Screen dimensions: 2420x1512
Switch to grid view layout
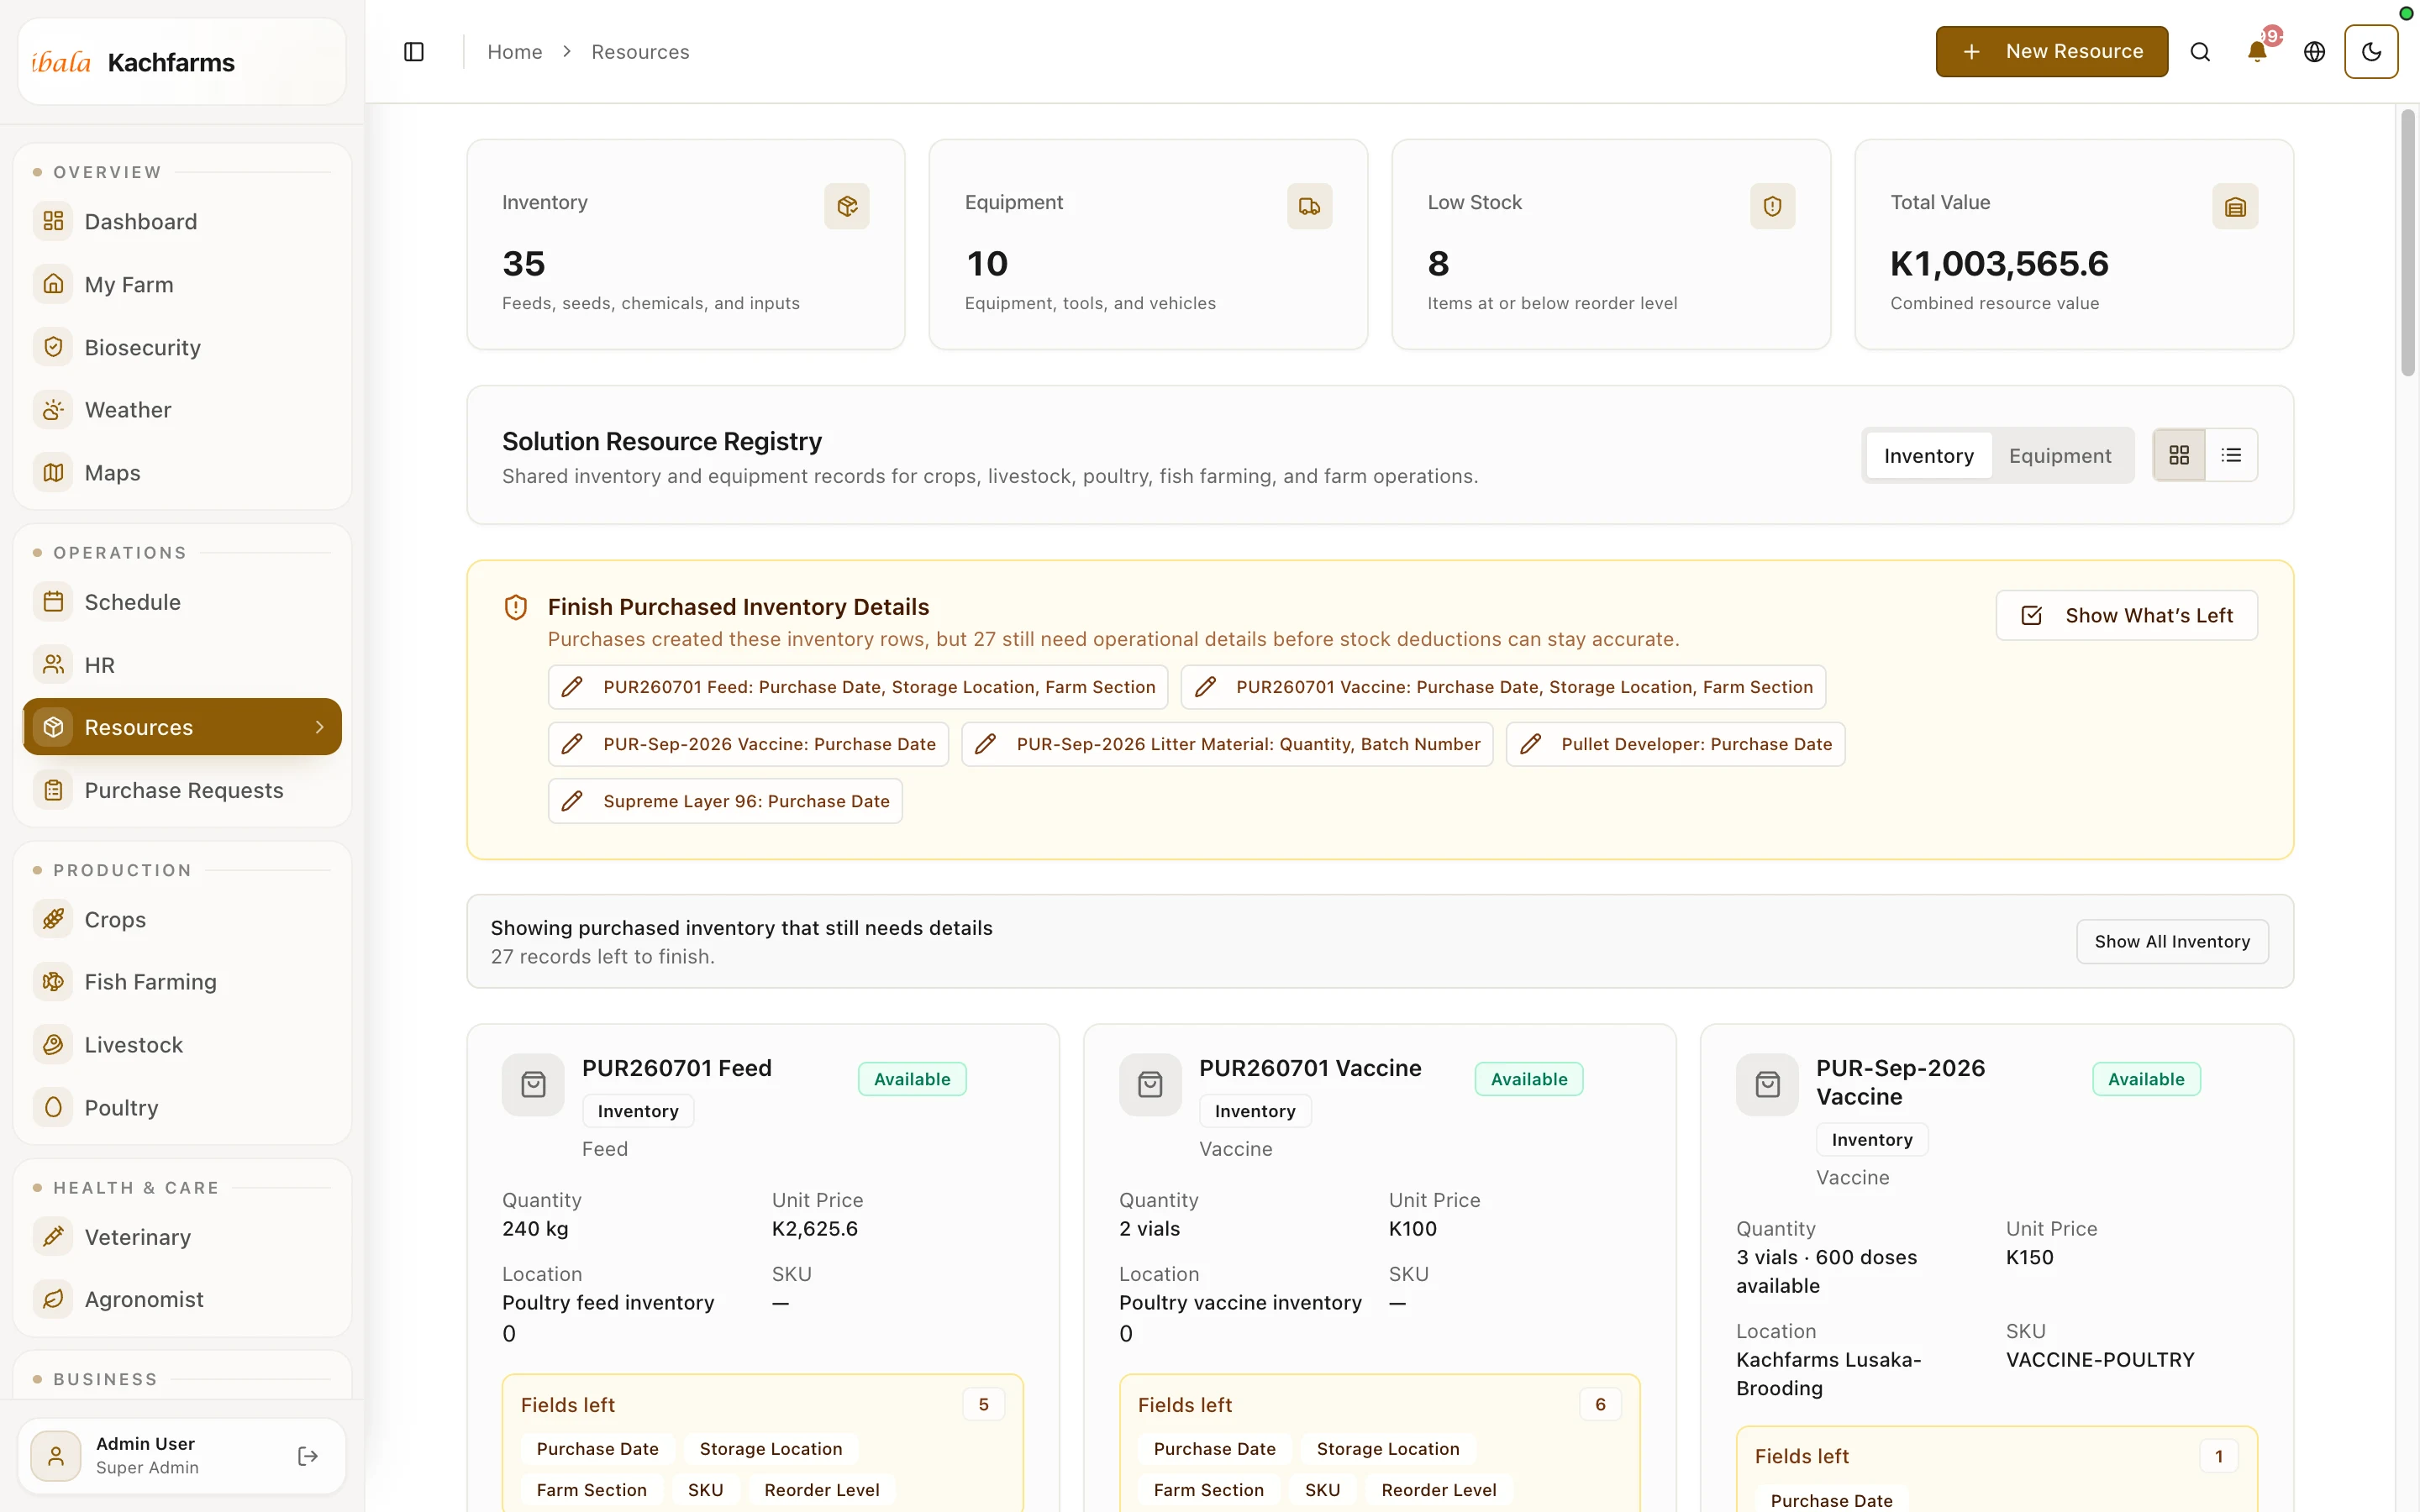point(2179,455)
